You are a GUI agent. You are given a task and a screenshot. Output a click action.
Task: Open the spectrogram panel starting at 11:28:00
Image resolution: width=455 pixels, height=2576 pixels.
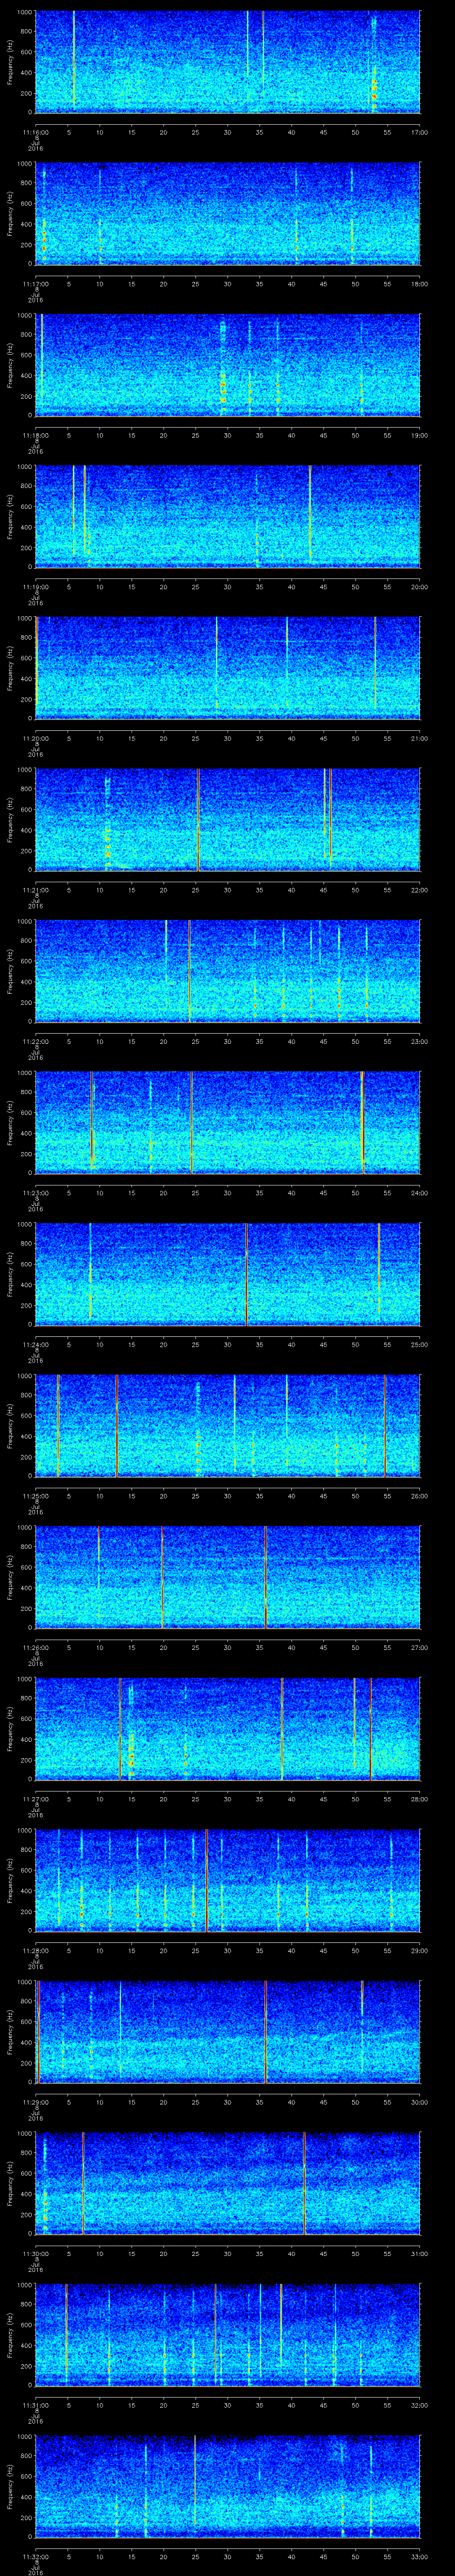tap(228, 1880)
